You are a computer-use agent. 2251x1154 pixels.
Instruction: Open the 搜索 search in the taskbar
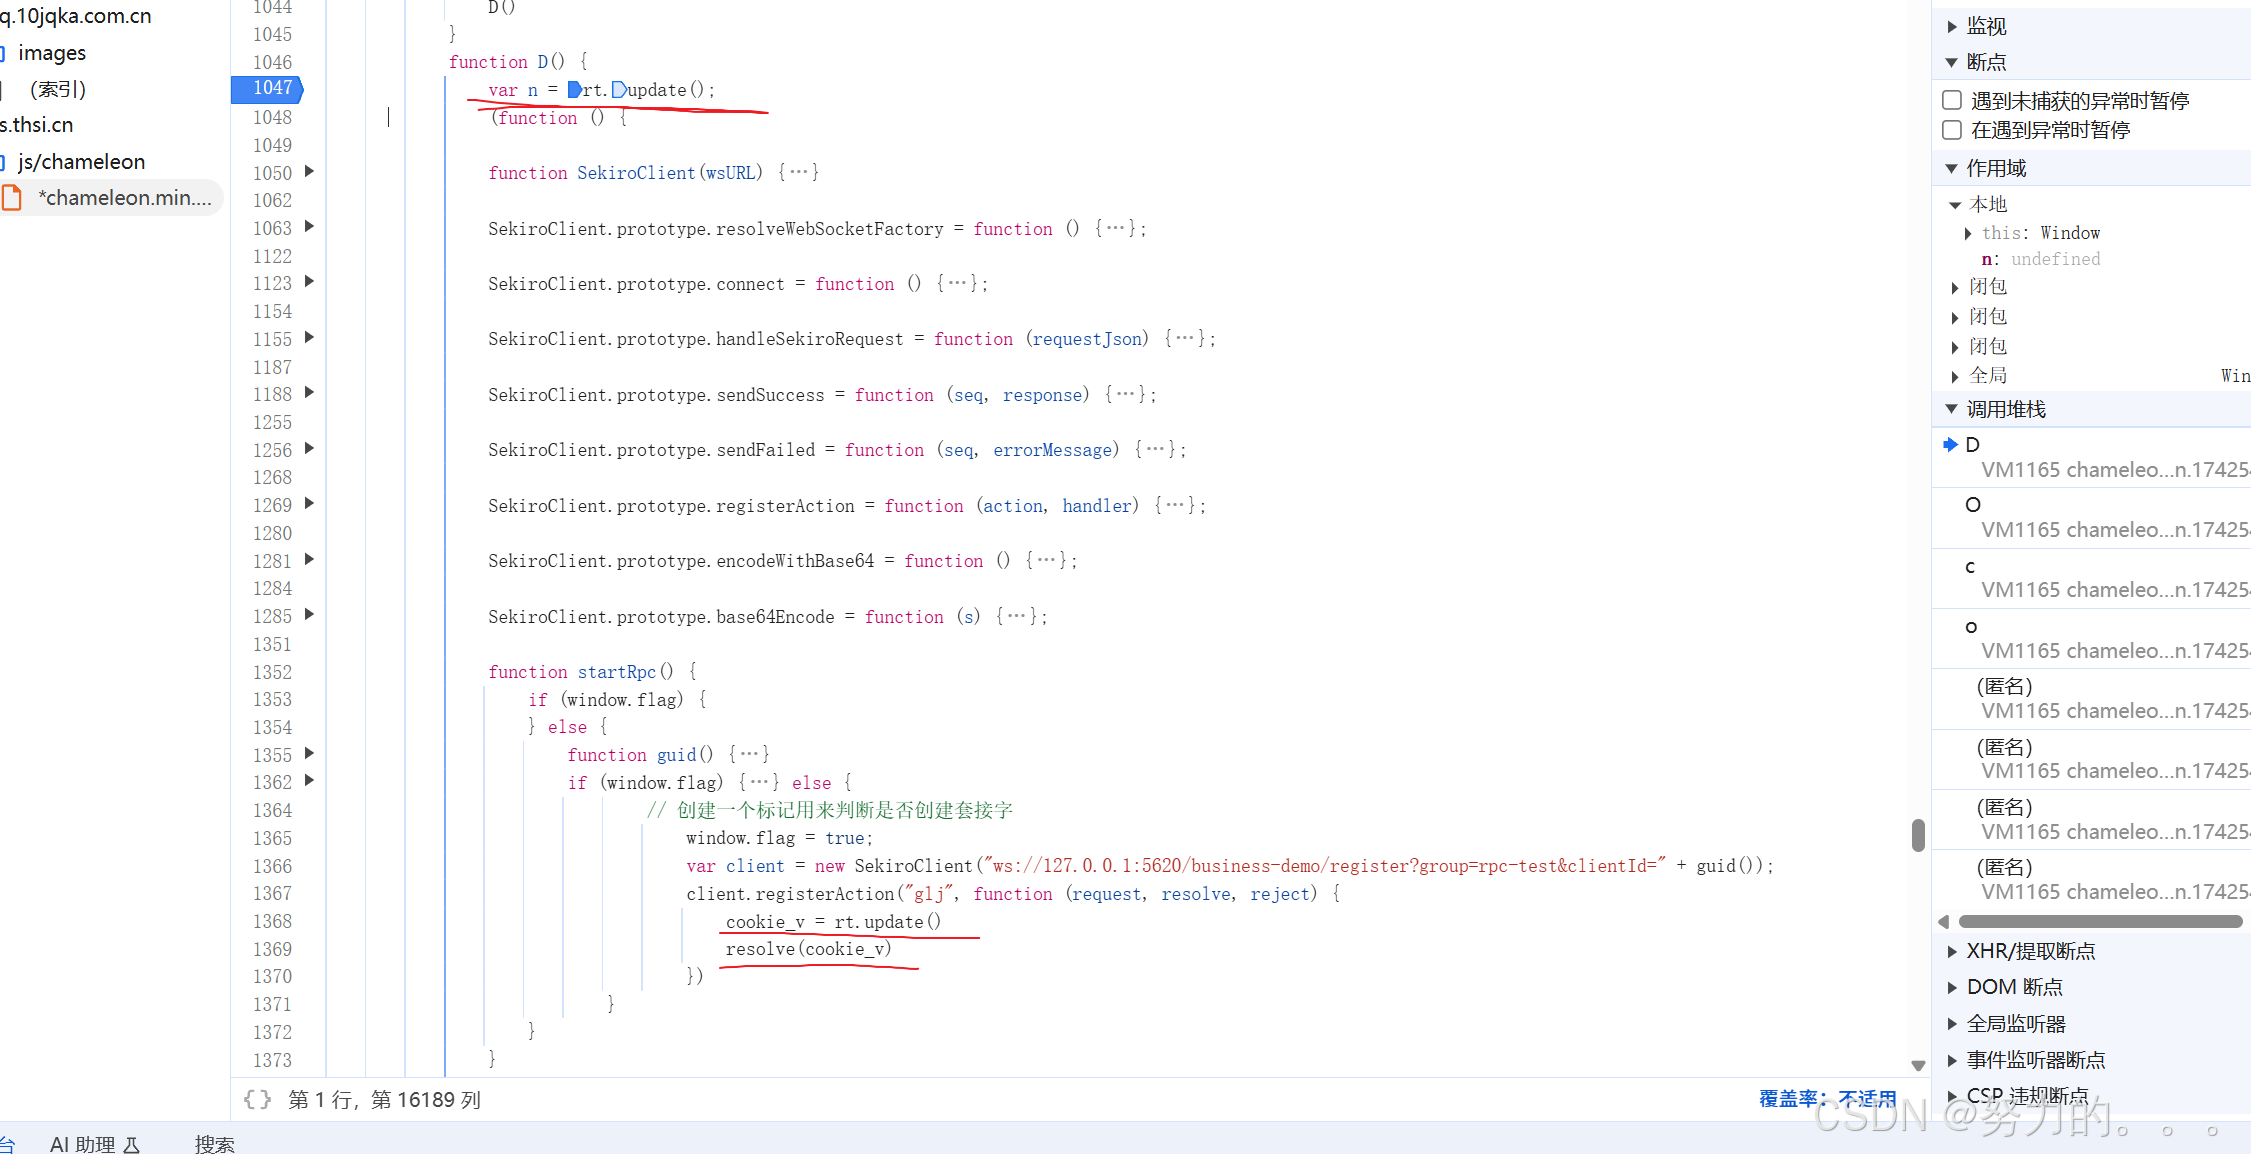pos(213,1143)
